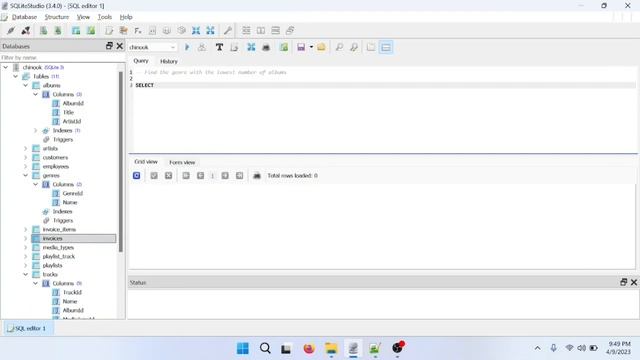Viewport: 640px width, 360px height.
Task: Switch to the History tab
Action: tap(169, 61)
